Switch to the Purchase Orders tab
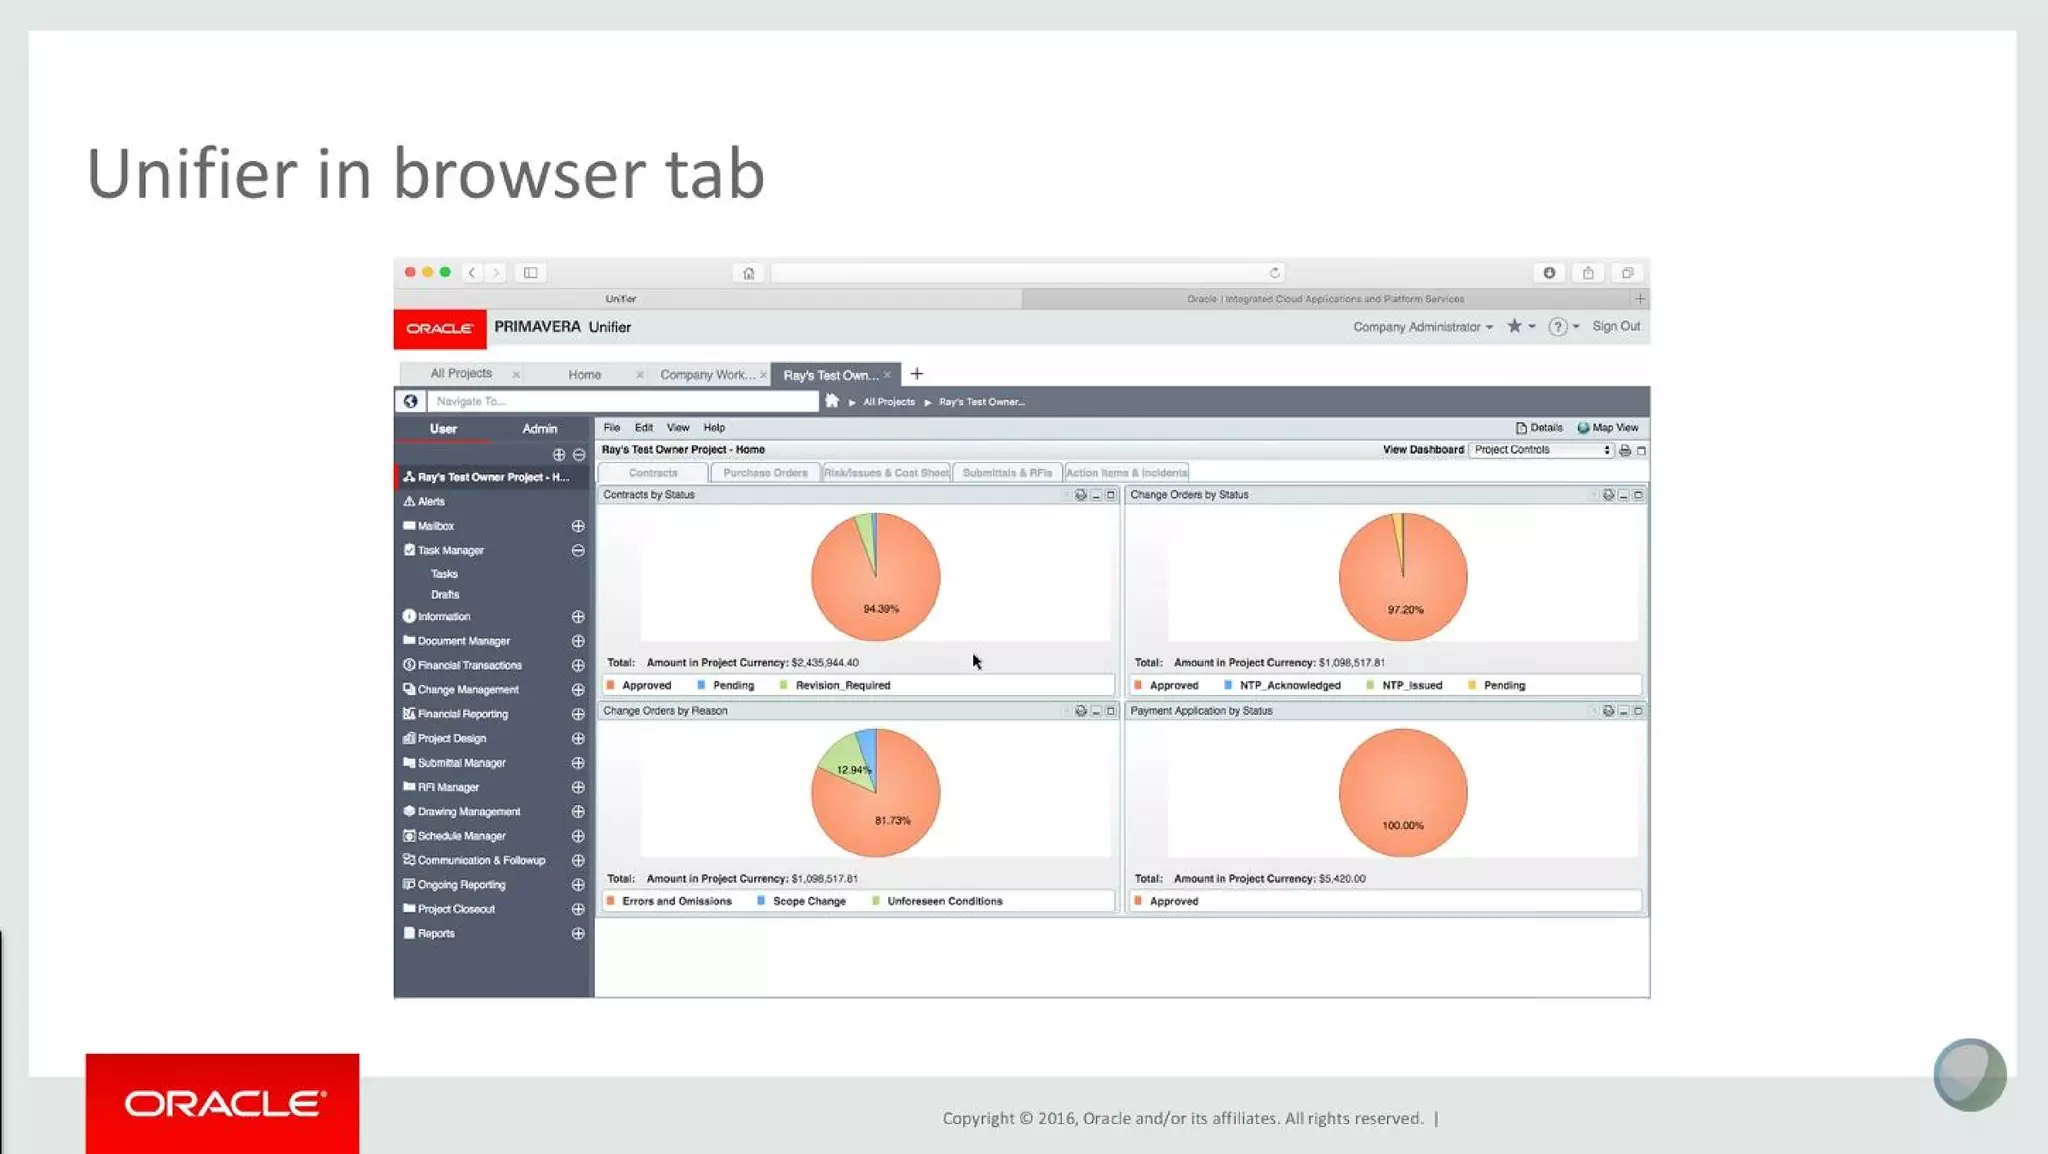The image size is (2048, 1154). (x=765, y=473)
